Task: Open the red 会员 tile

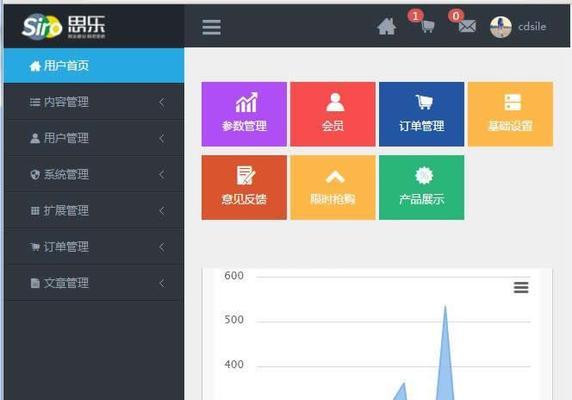Action: [333, 114]
